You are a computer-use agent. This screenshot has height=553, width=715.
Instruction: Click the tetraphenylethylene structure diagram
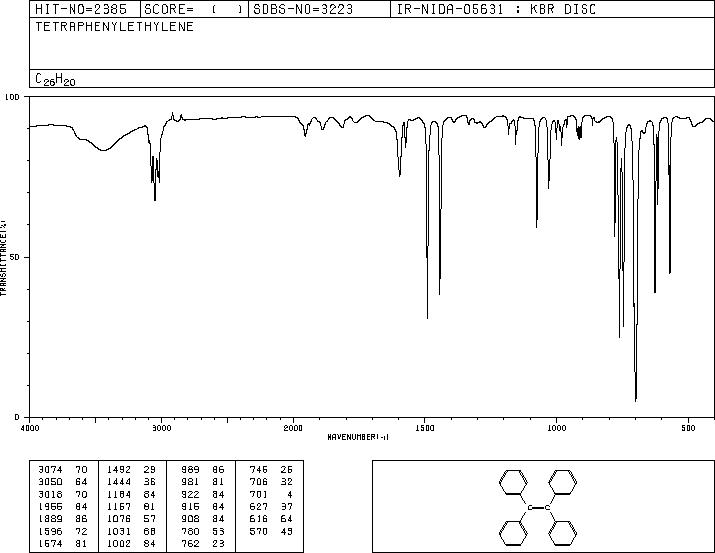[x=538, y=507]
